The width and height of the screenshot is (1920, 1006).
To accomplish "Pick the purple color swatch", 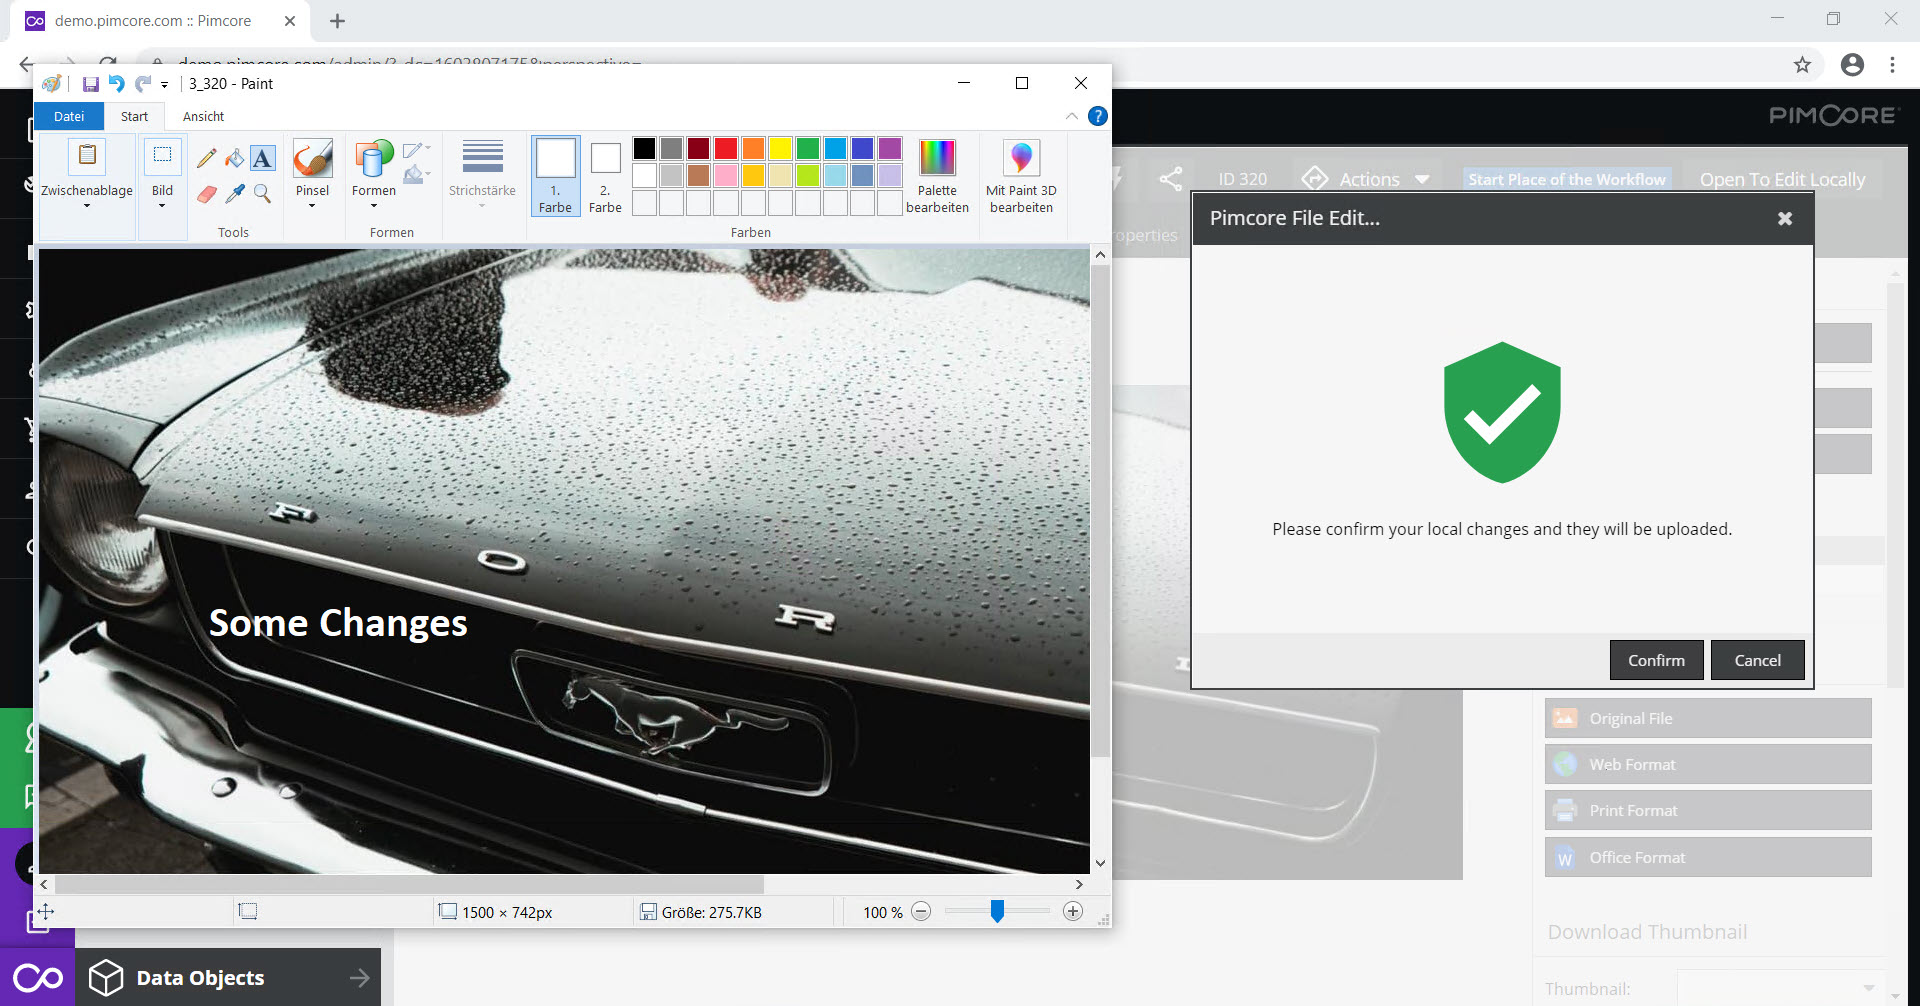I will [x=889, y=149].
